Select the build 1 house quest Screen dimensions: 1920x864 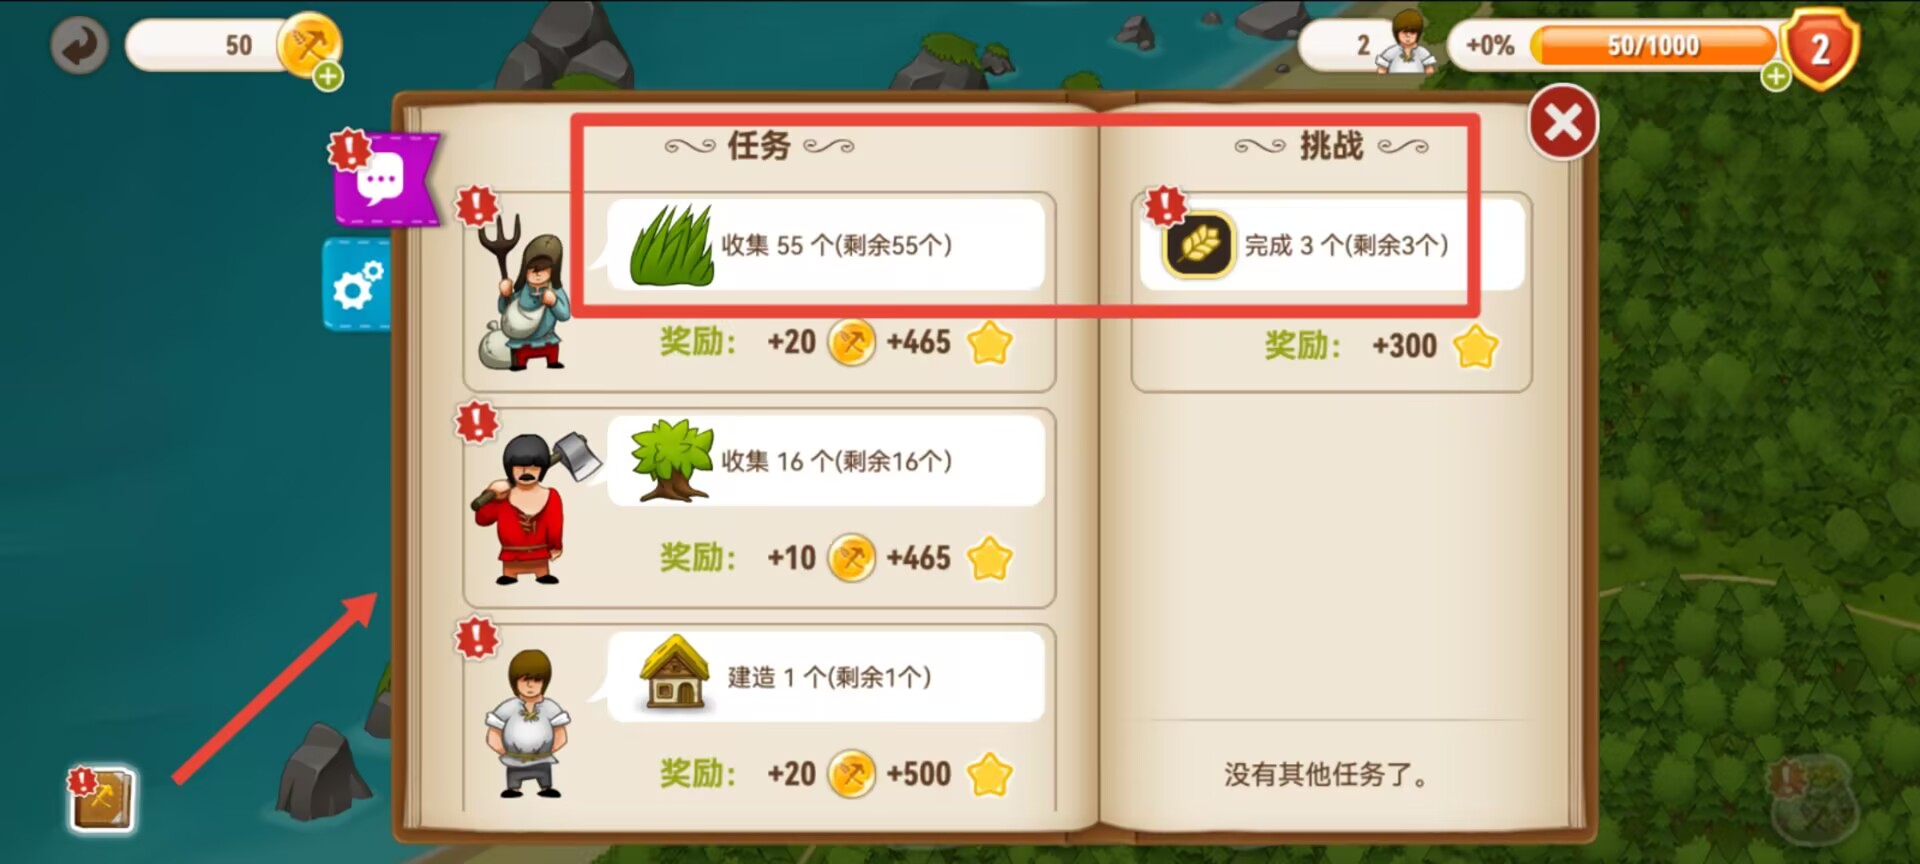[x=826, y=677]
